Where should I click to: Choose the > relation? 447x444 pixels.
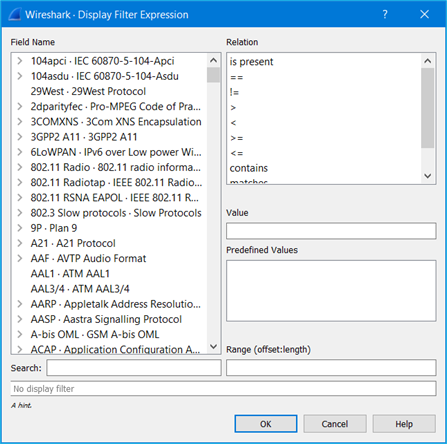(233, 107)
